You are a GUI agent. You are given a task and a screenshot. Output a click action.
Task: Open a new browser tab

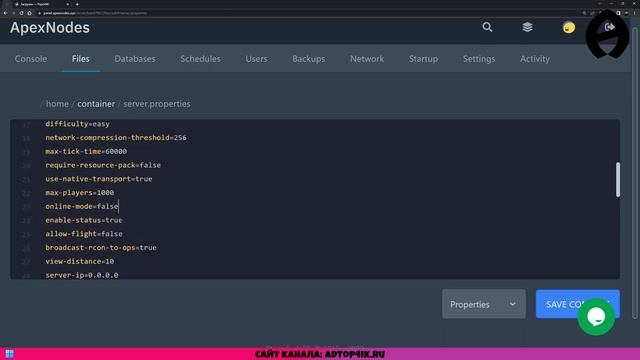(77, 4)
